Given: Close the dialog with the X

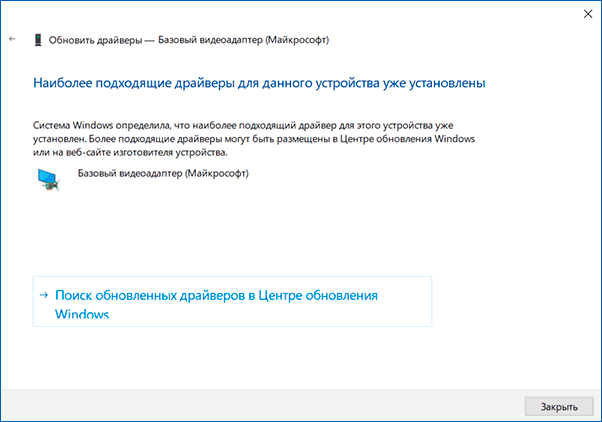Looking at the screenshot, I should click(588, 14).
